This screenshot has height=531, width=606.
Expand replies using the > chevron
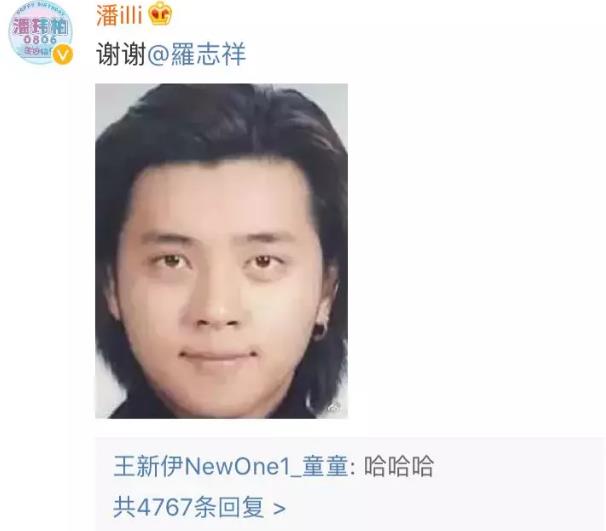pos(279,509)
